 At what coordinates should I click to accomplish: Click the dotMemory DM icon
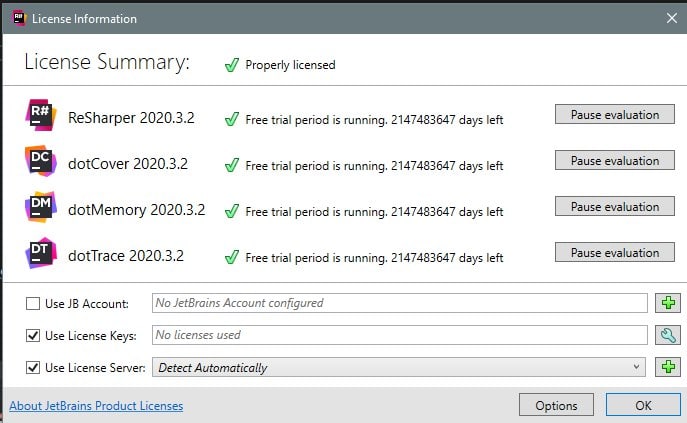click(41, 207)
